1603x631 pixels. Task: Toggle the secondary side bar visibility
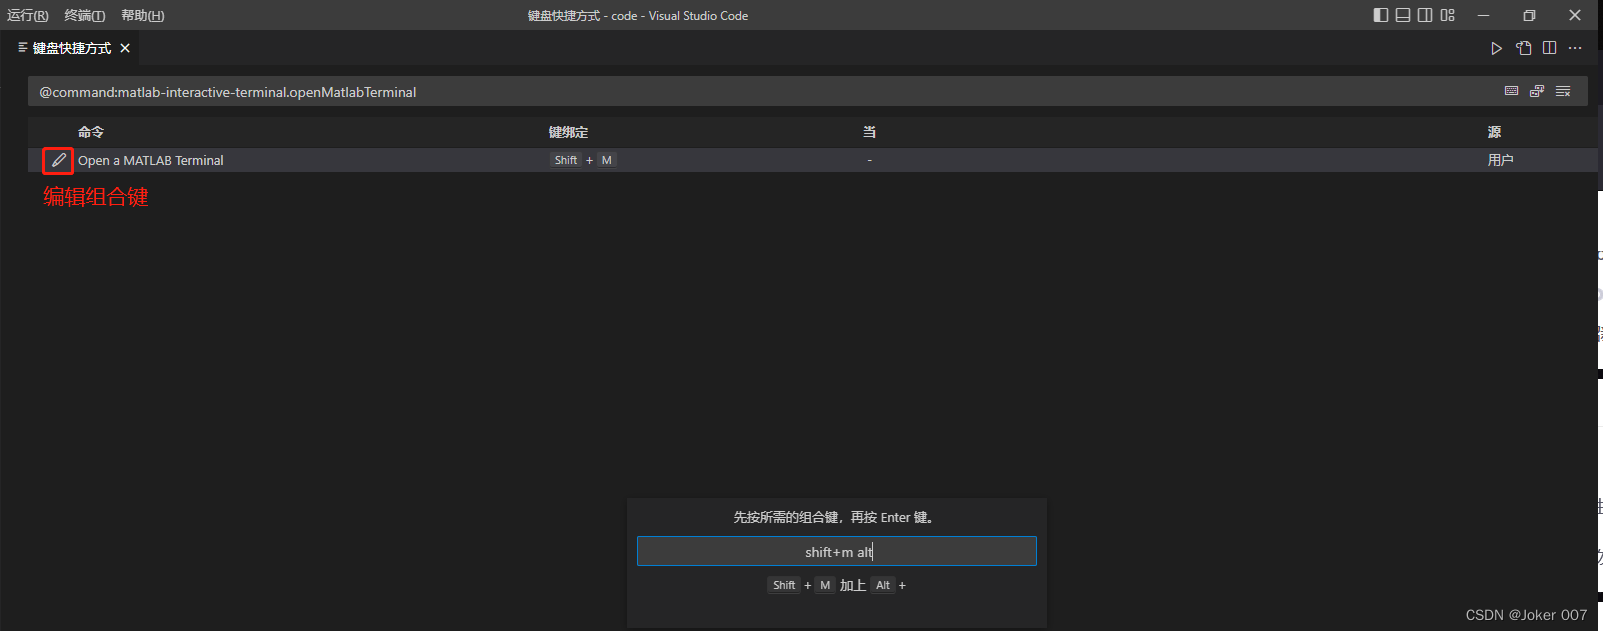[1425, 15]
